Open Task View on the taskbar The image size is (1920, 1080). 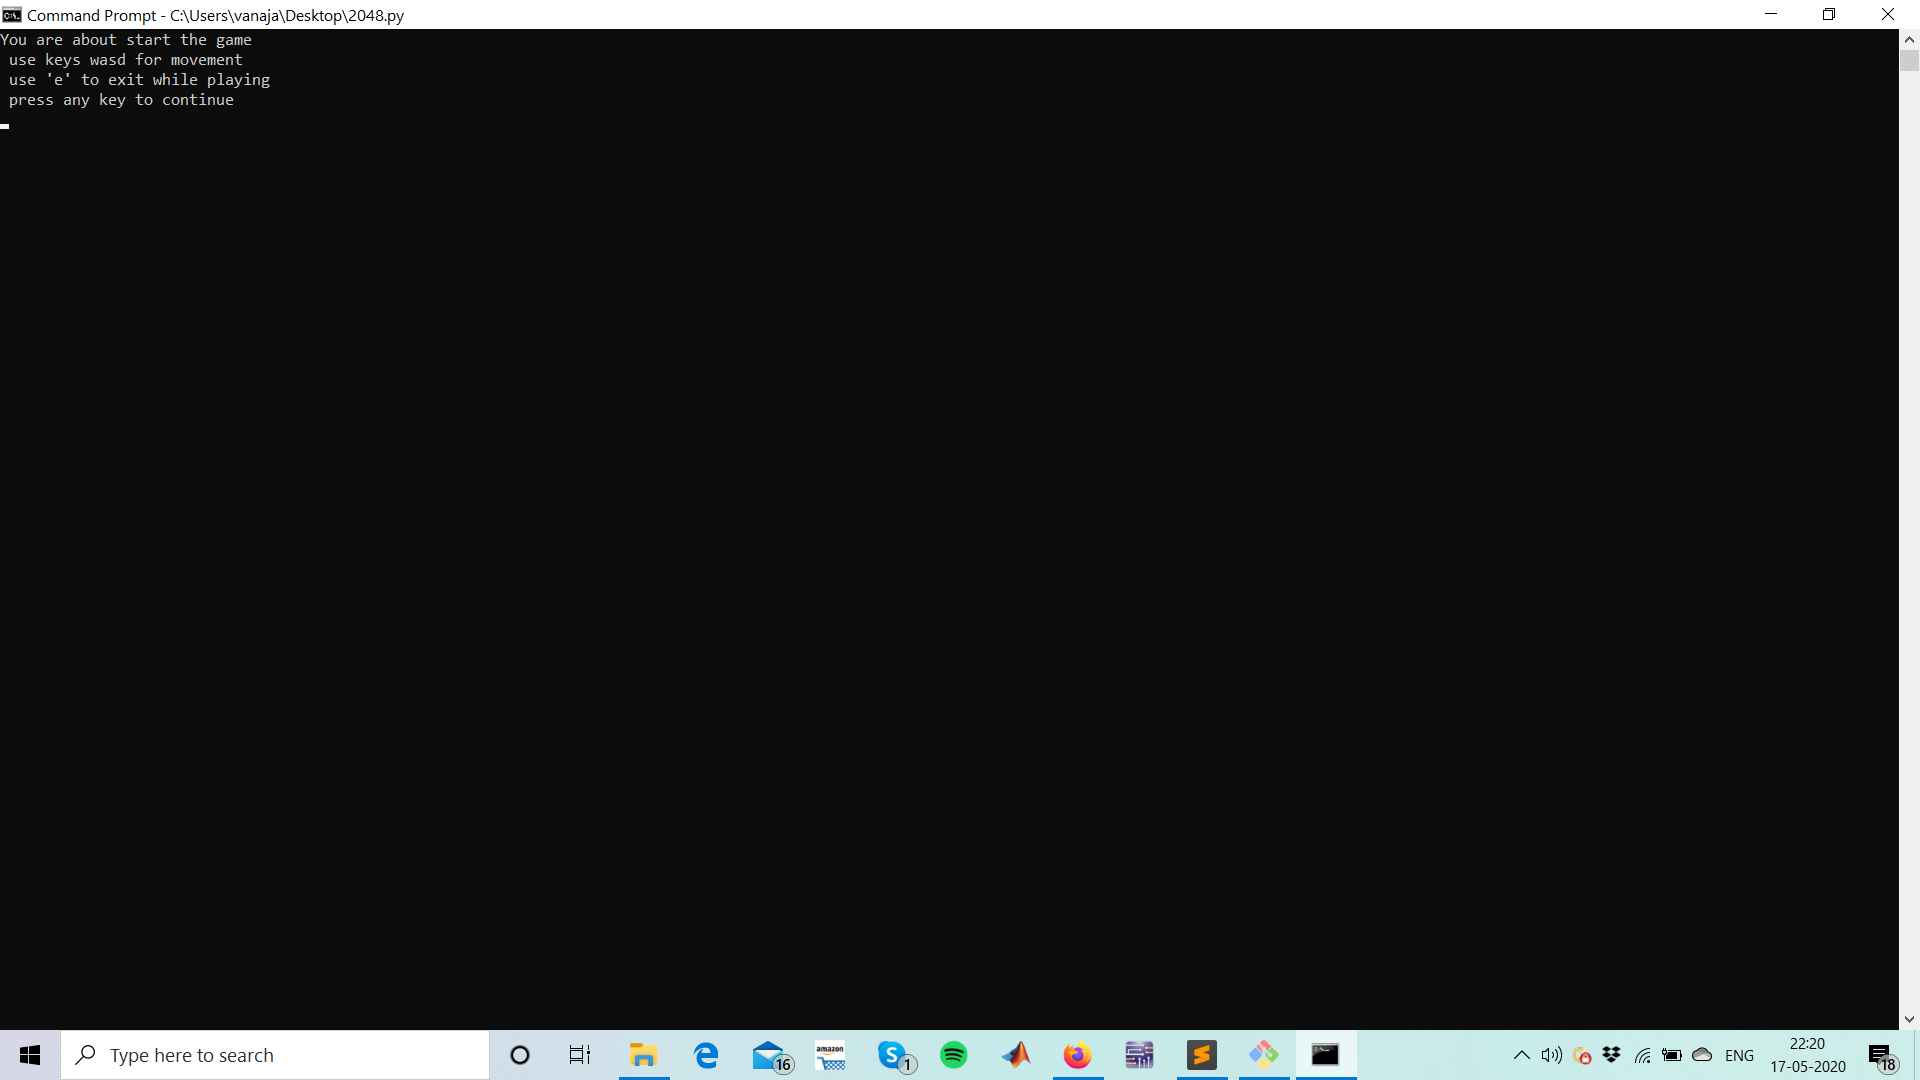point(580,1055)
